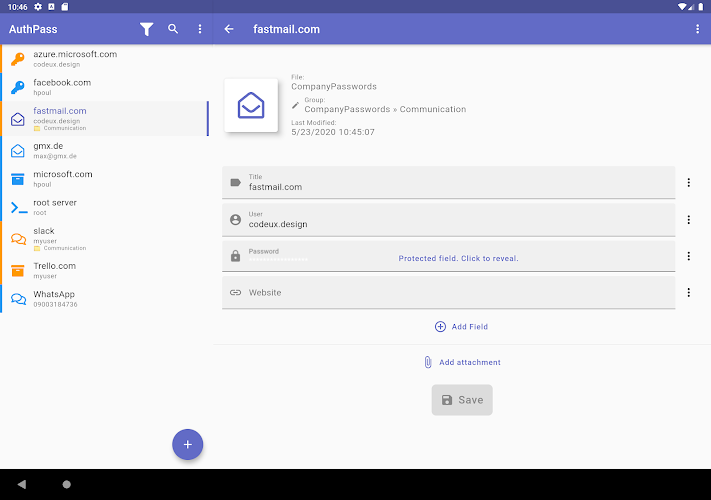711x500 pixels.
Task: Click the Save button
Action: click(462, 400)
